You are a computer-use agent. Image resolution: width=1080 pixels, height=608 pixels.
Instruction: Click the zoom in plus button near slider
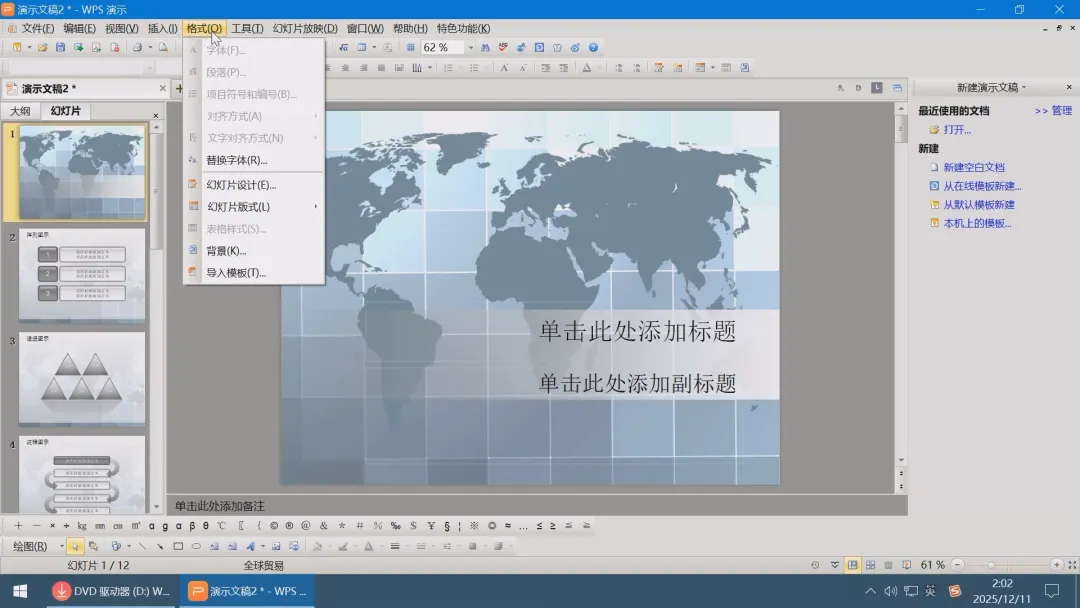(1057, 565)
